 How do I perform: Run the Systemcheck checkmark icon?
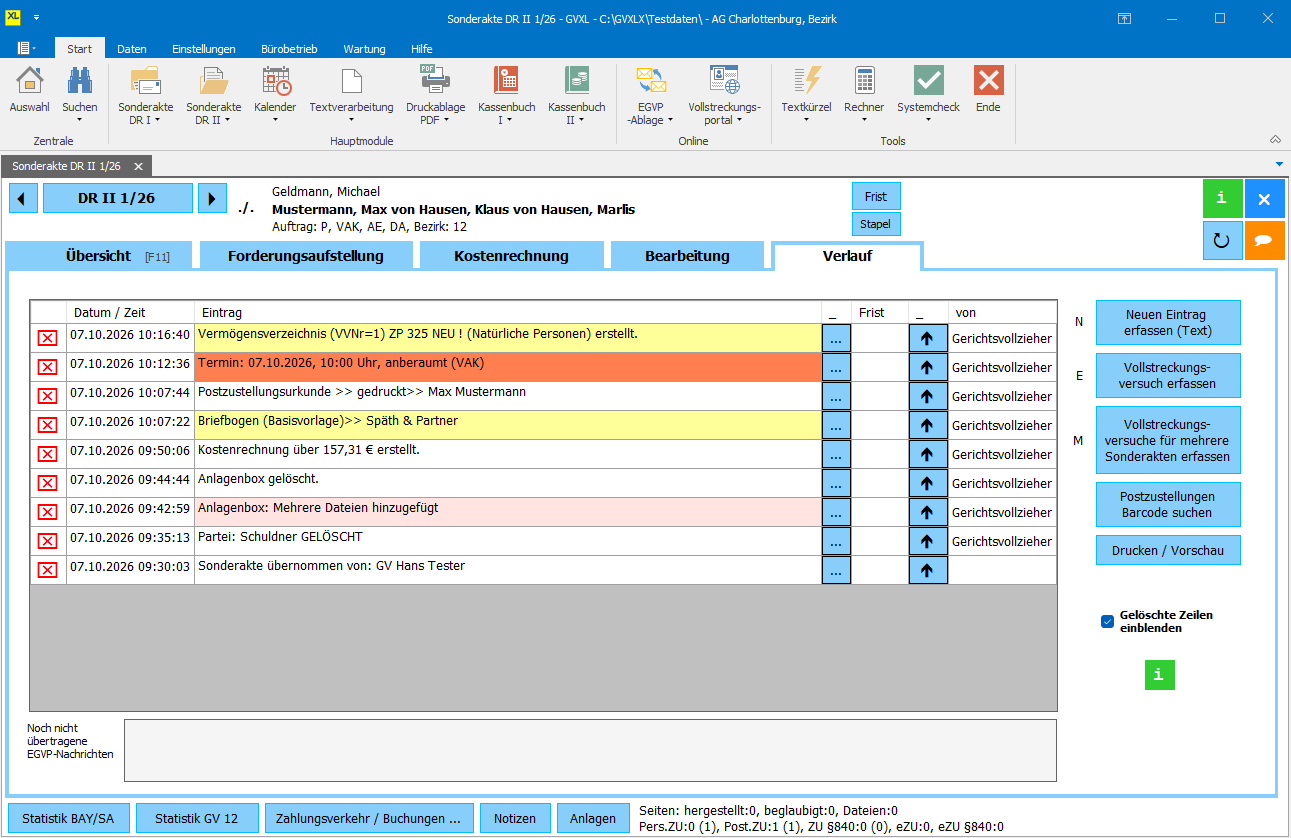929,80
